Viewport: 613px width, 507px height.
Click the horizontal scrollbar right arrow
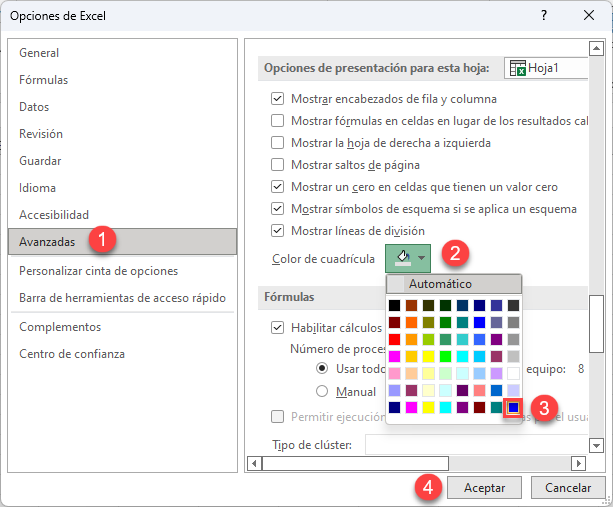click(578, 464)
